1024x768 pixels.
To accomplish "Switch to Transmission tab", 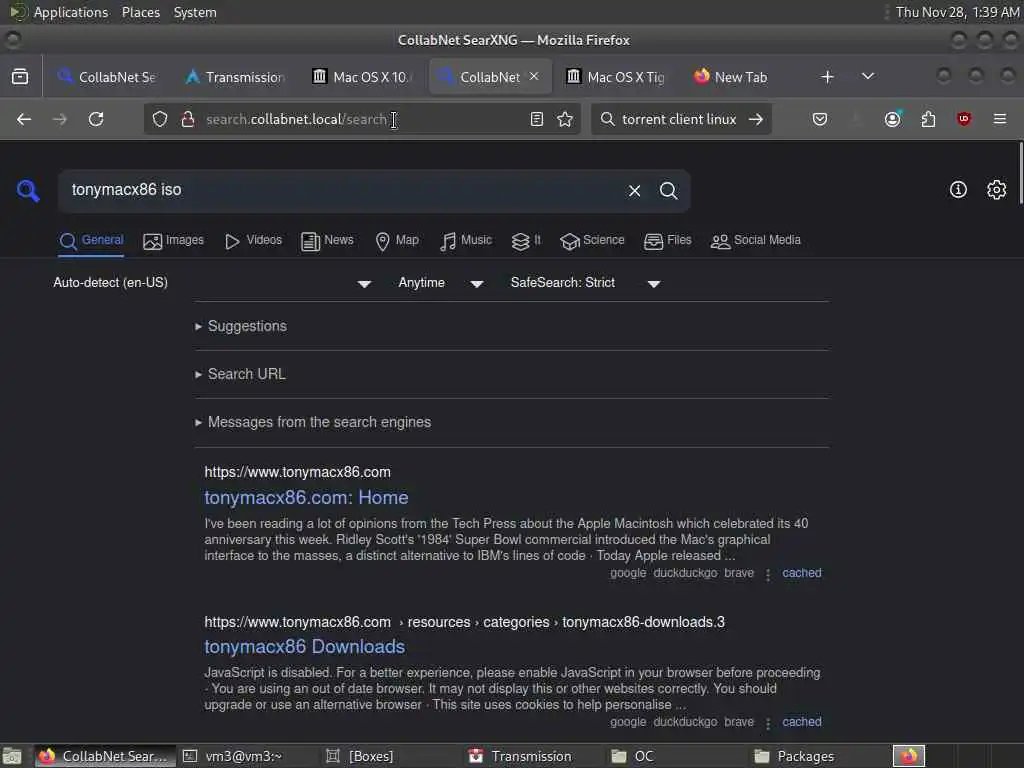I will (x=236, y=76).
